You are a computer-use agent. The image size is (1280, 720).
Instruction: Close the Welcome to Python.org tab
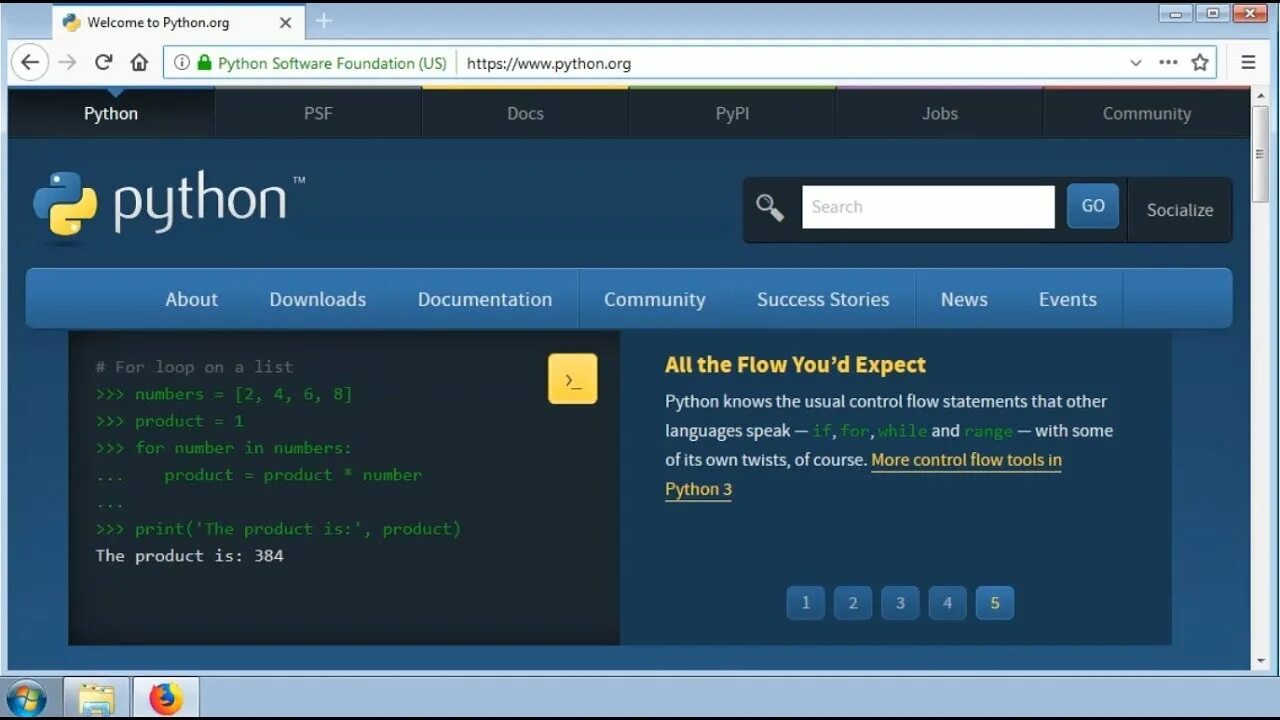click(285, 22)
